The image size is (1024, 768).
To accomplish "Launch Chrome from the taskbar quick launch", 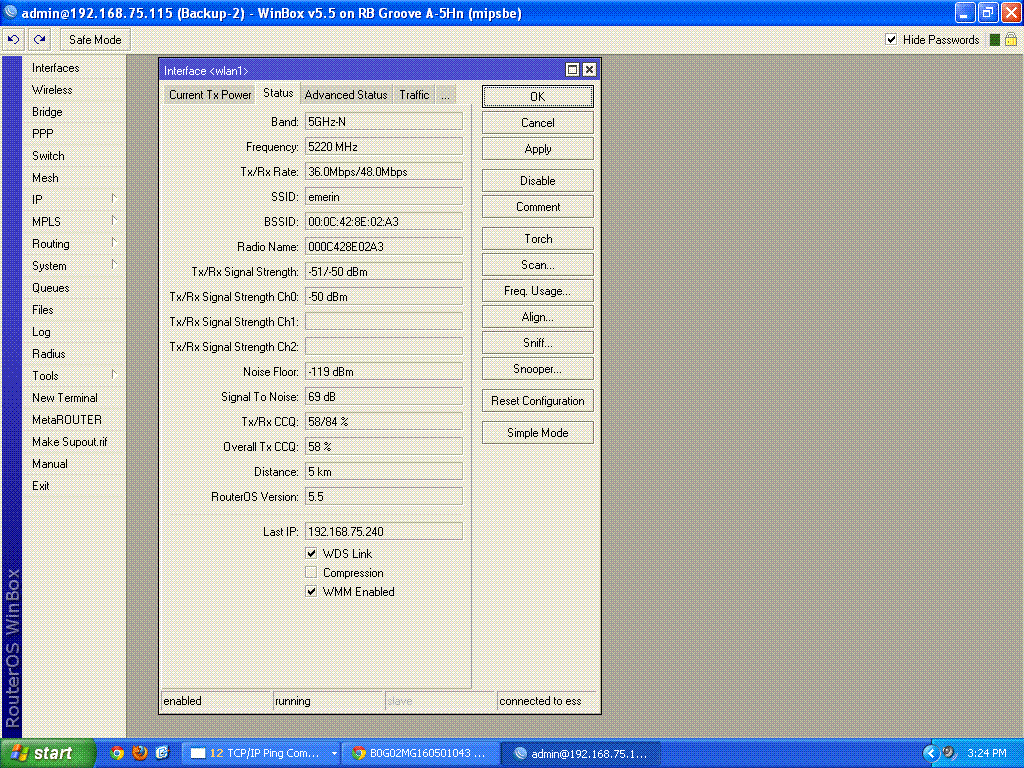I will (117, 753).
